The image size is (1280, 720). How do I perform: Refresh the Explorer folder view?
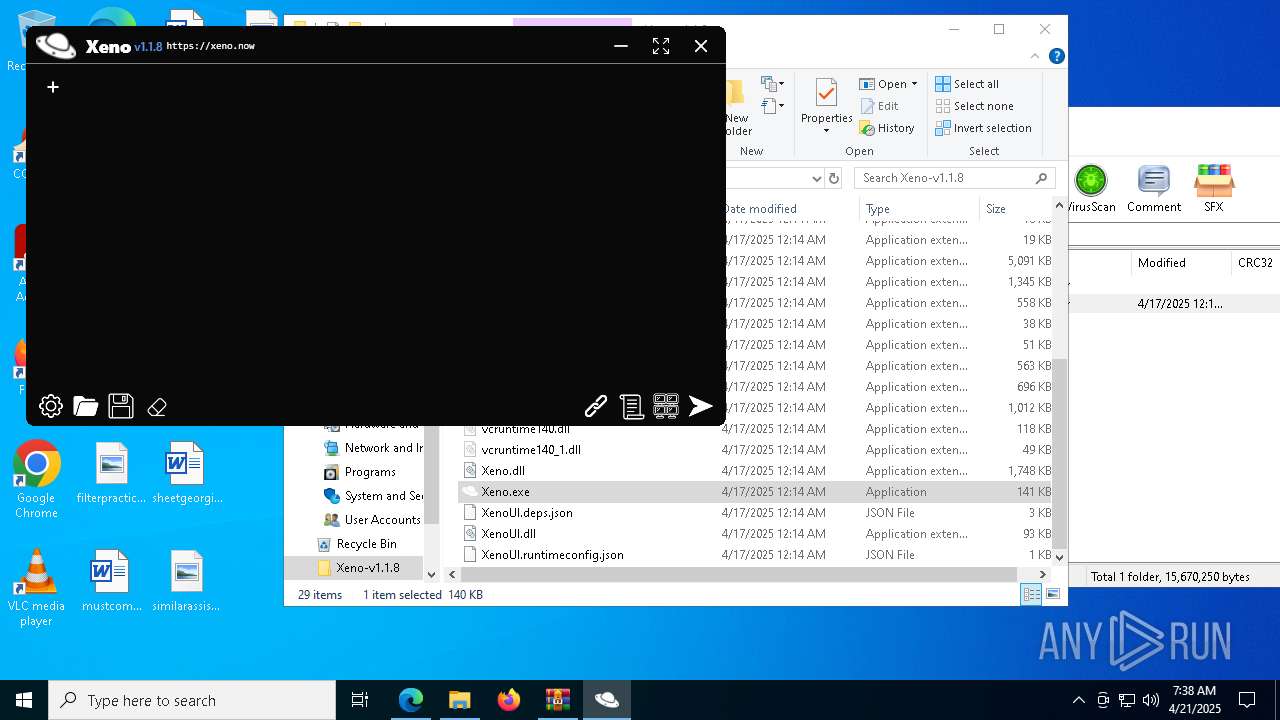pos(834,178)
